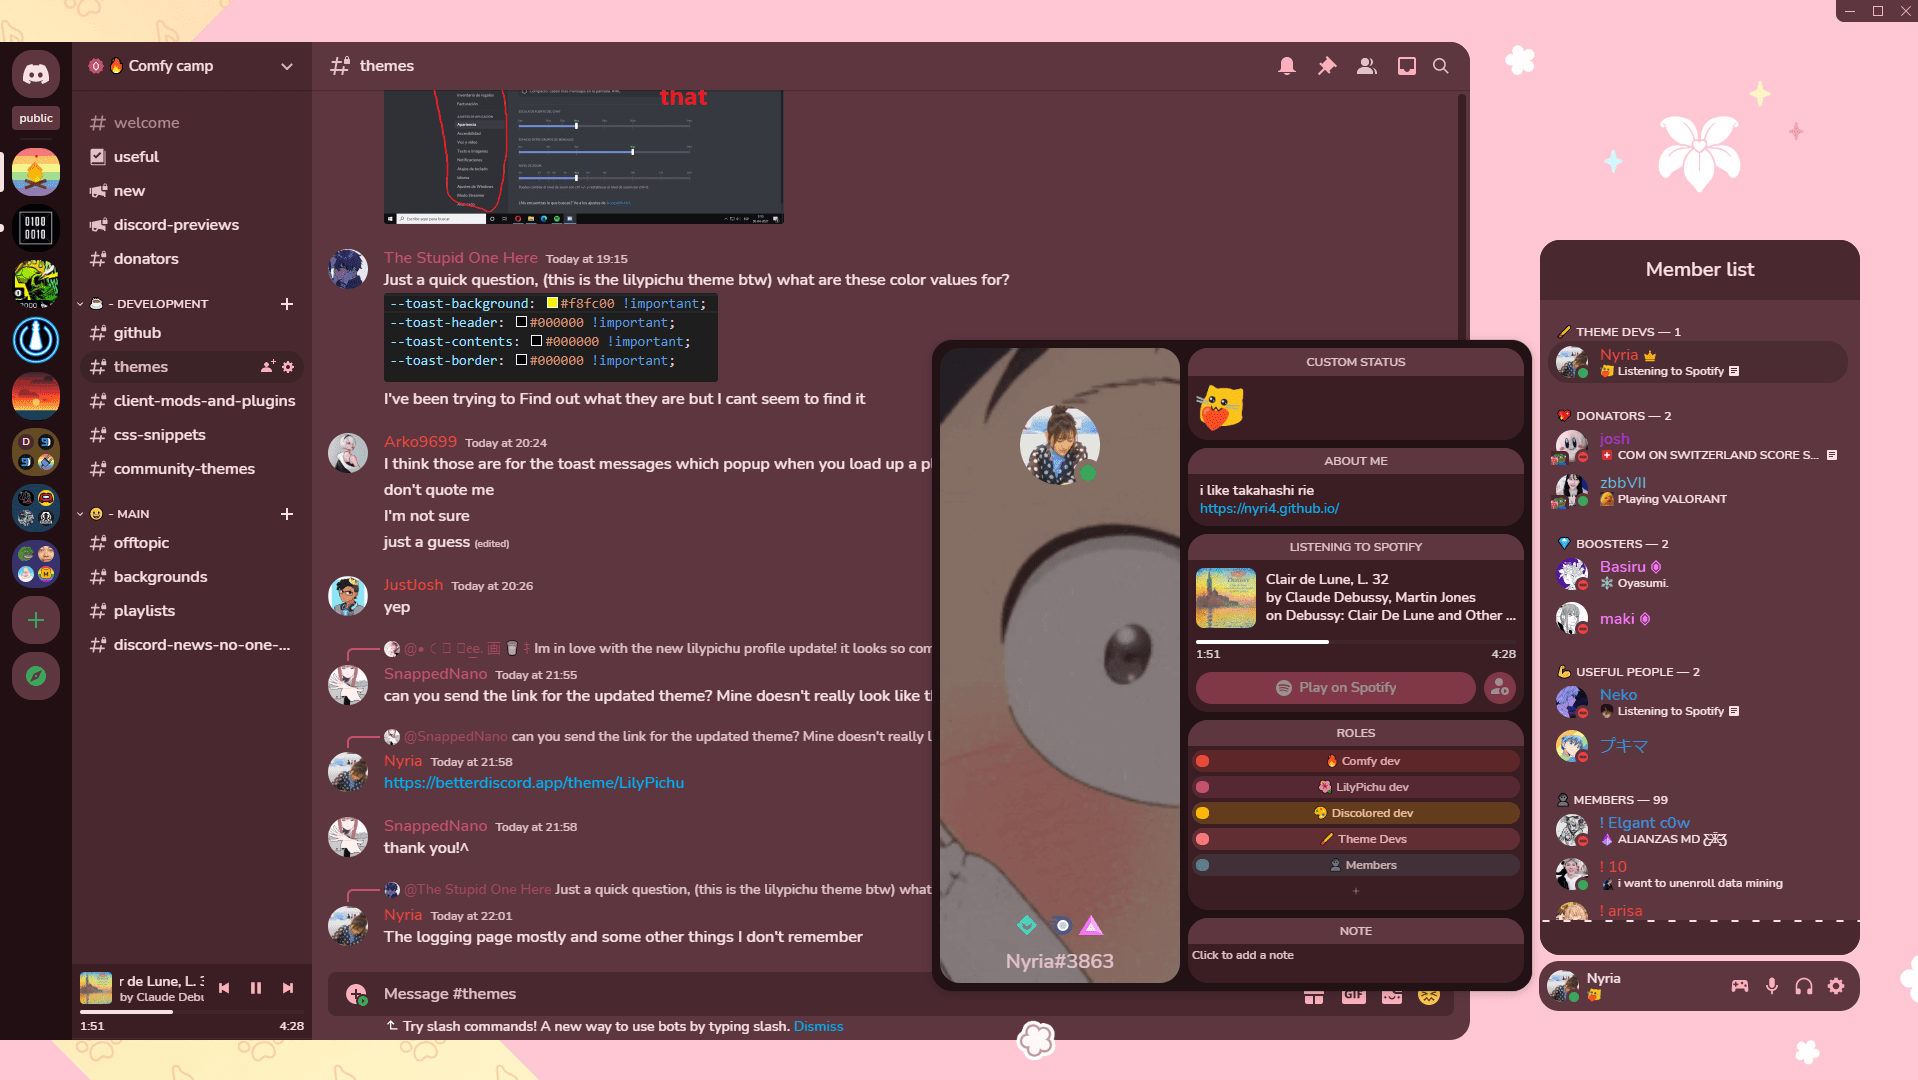Screen dimensions: 1918x1080
Task: Select josh in member list
Action: [x=1698, y=446]
